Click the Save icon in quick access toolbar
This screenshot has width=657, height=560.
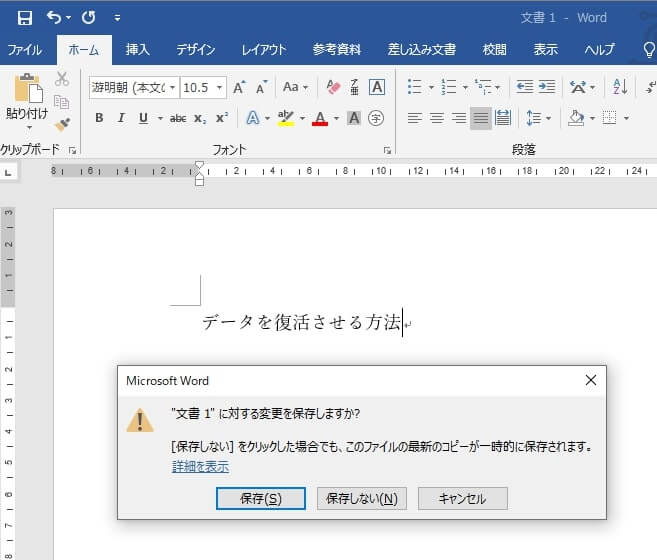point(25,18)
